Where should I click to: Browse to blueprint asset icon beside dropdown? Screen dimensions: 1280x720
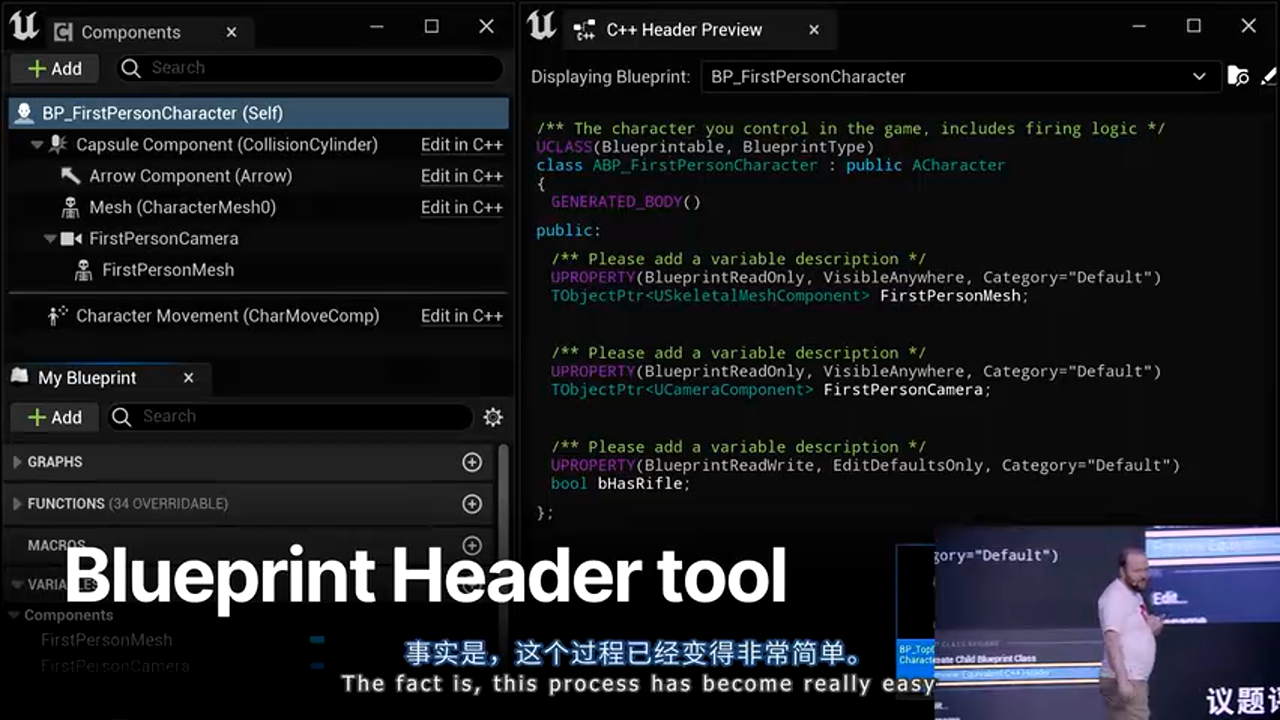(1238, 77)
